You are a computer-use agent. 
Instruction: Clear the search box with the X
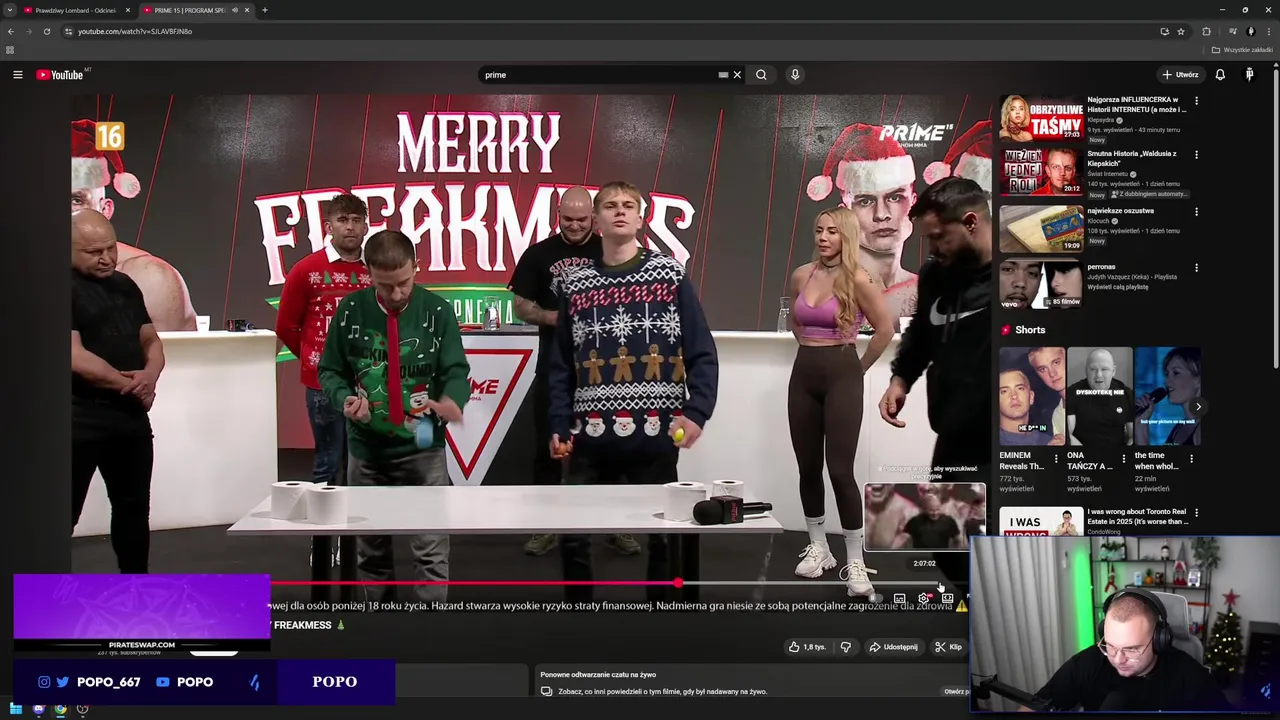pos(737,75)
